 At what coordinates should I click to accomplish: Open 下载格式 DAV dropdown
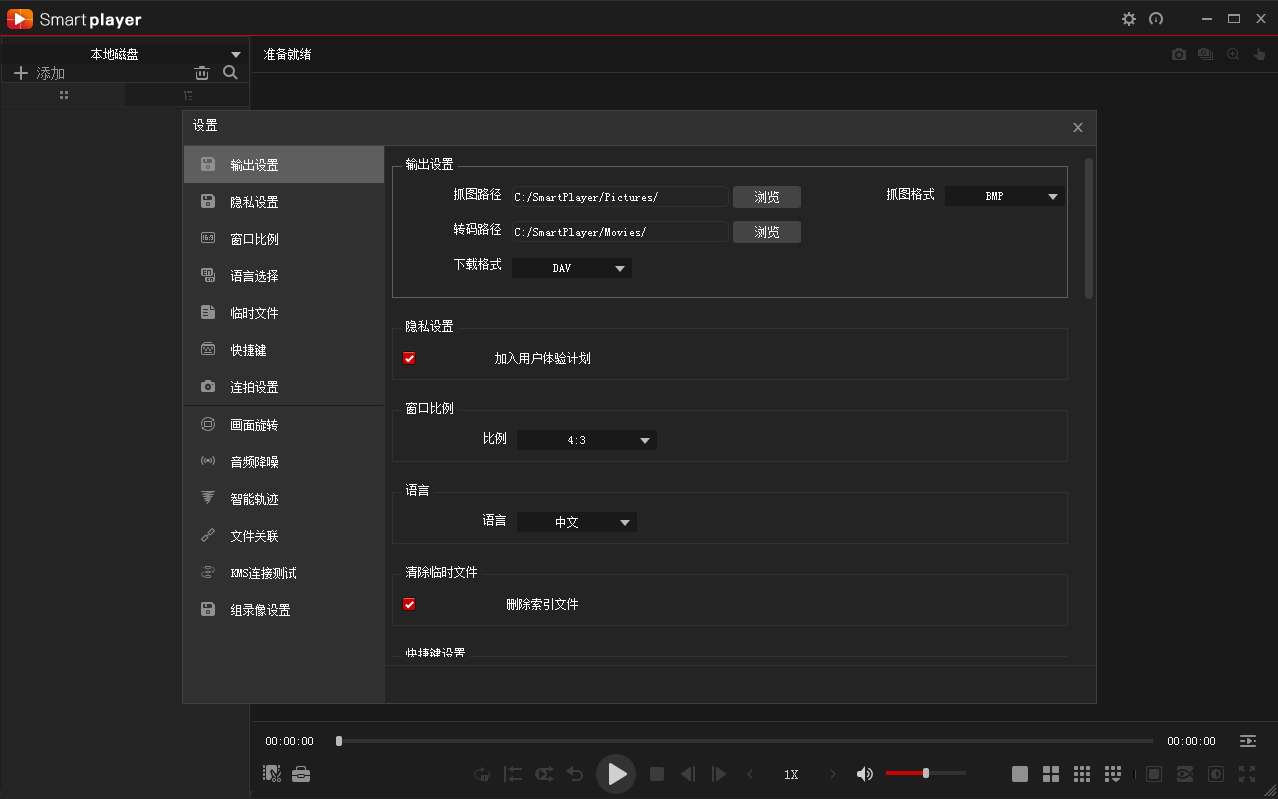point(572,268)
